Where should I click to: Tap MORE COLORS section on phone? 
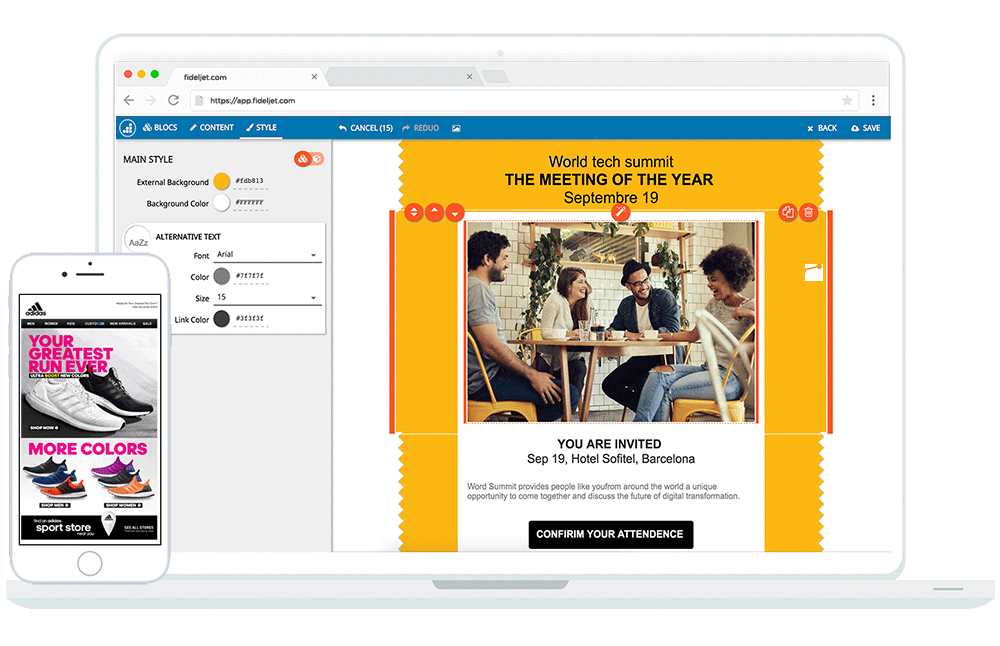[x=89, y=474]
